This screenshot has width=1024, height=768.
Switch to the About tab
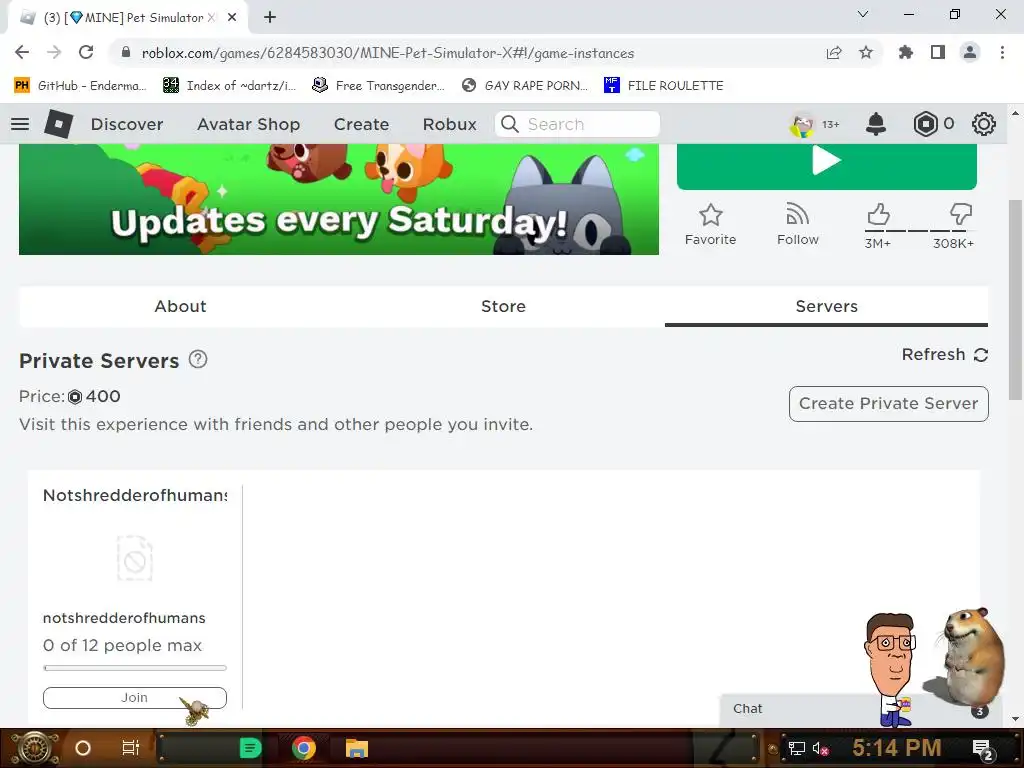tap(180, 306)
